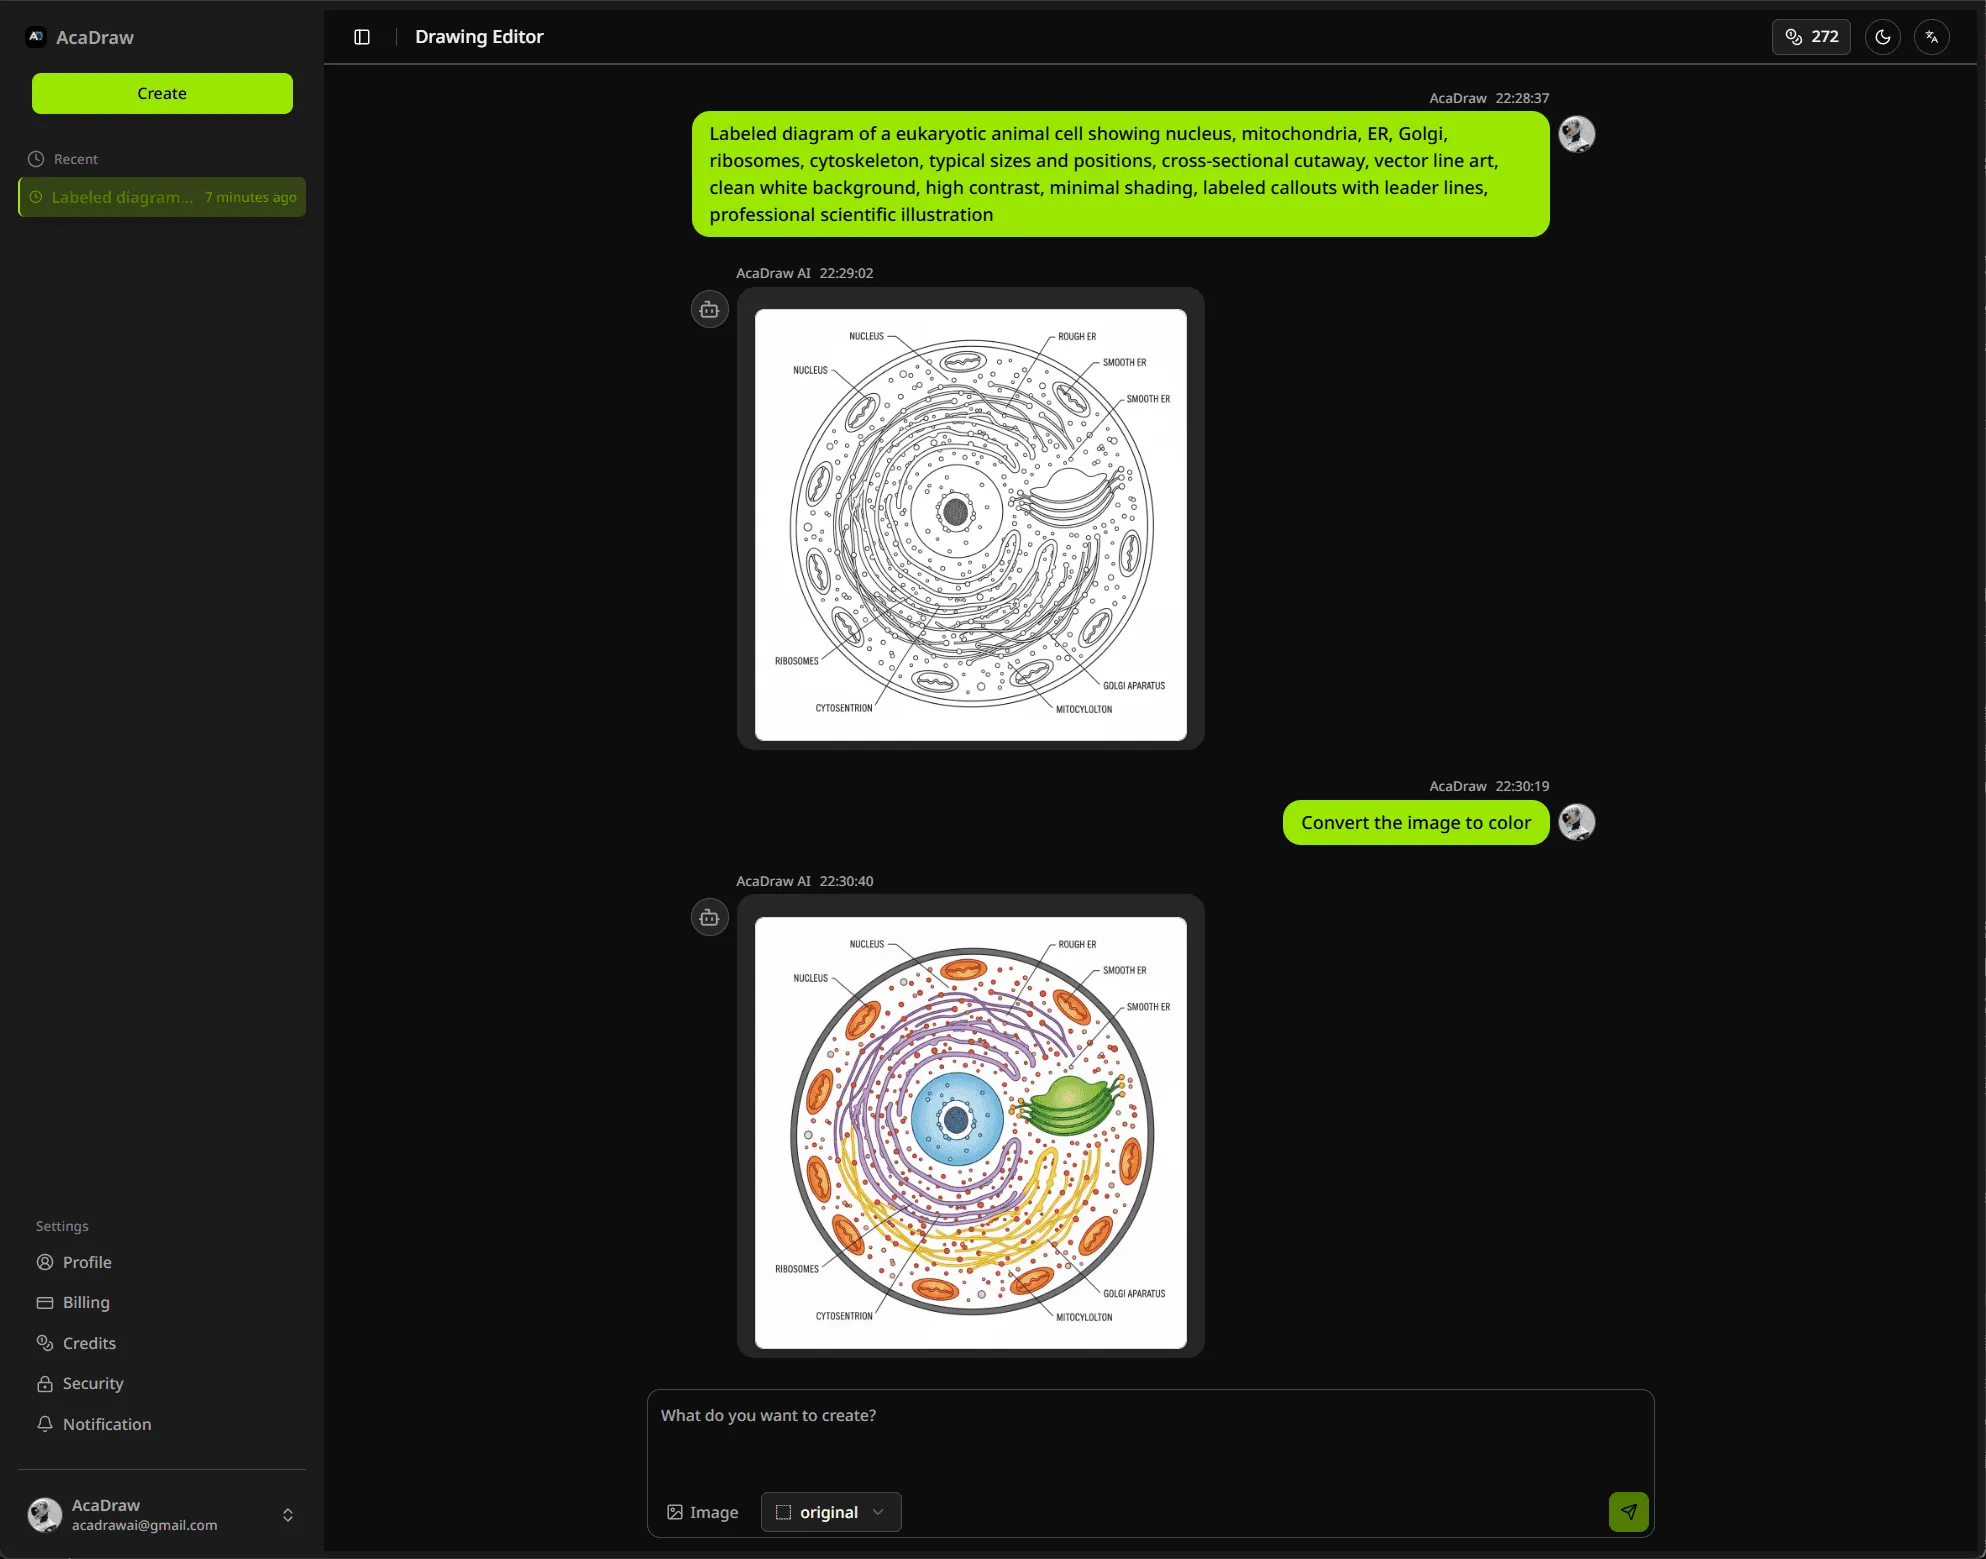
Task: Open Credits settings
Action: pos(89,1343)
